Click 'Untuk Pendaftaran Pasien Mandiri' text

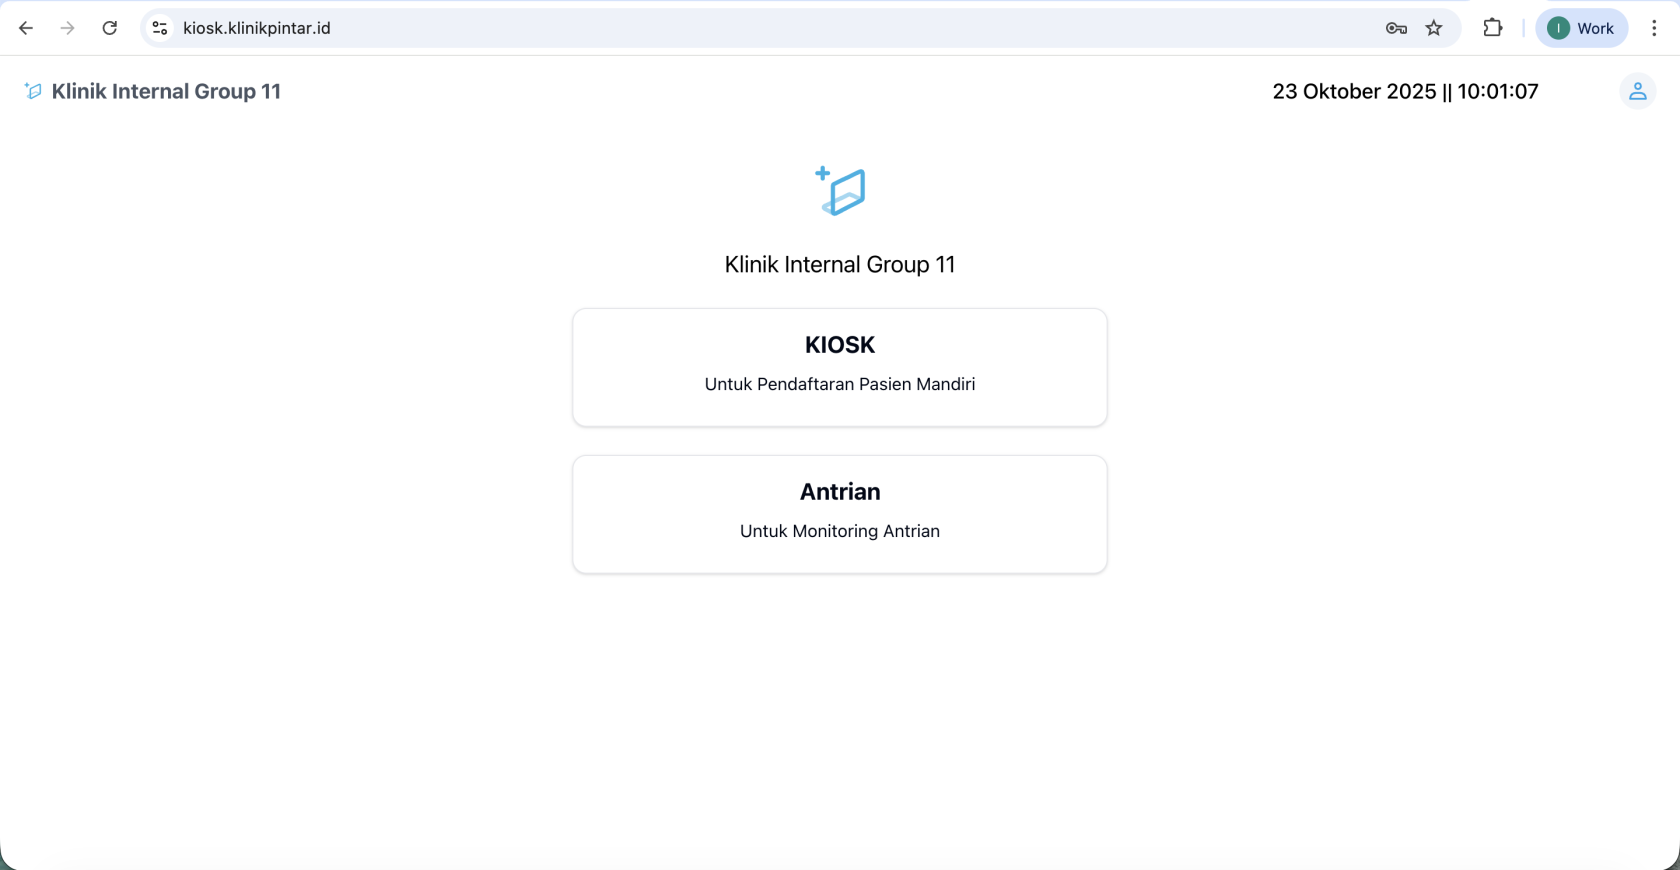point(840,384)
